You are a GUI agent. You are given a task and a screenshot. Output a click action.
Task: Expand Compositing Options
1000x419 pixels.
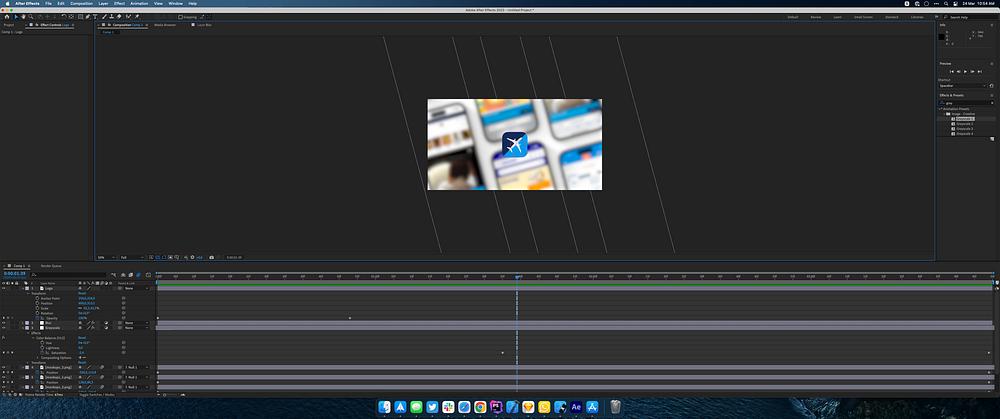pos(37,358)
